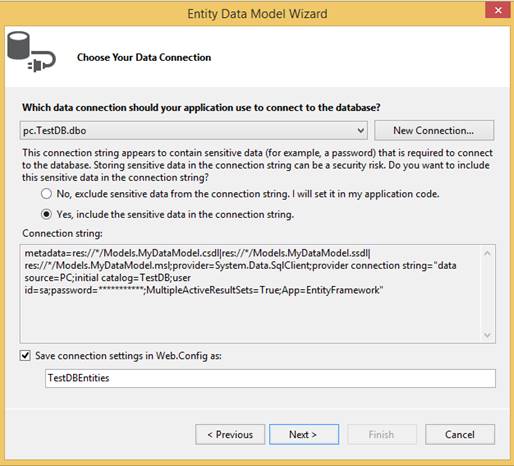Select the pc.TestDB.dbo connection combo box

[x=193, y=130]
